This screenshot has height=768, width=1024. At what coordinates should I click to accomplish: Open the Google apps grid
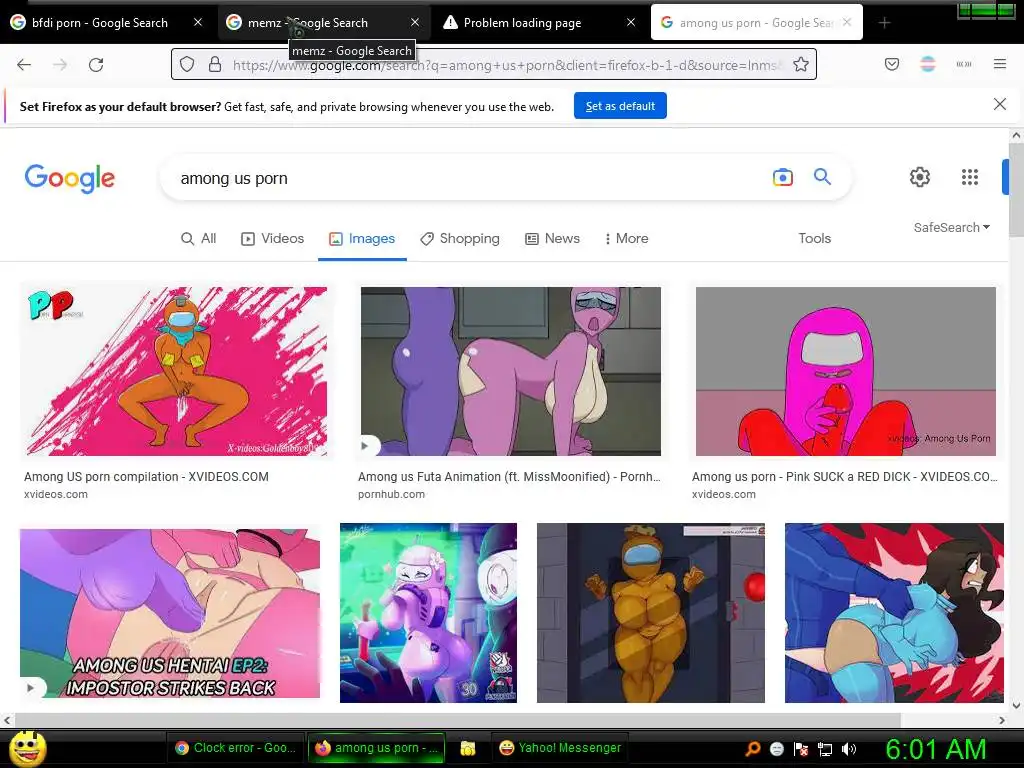(970, 177)
